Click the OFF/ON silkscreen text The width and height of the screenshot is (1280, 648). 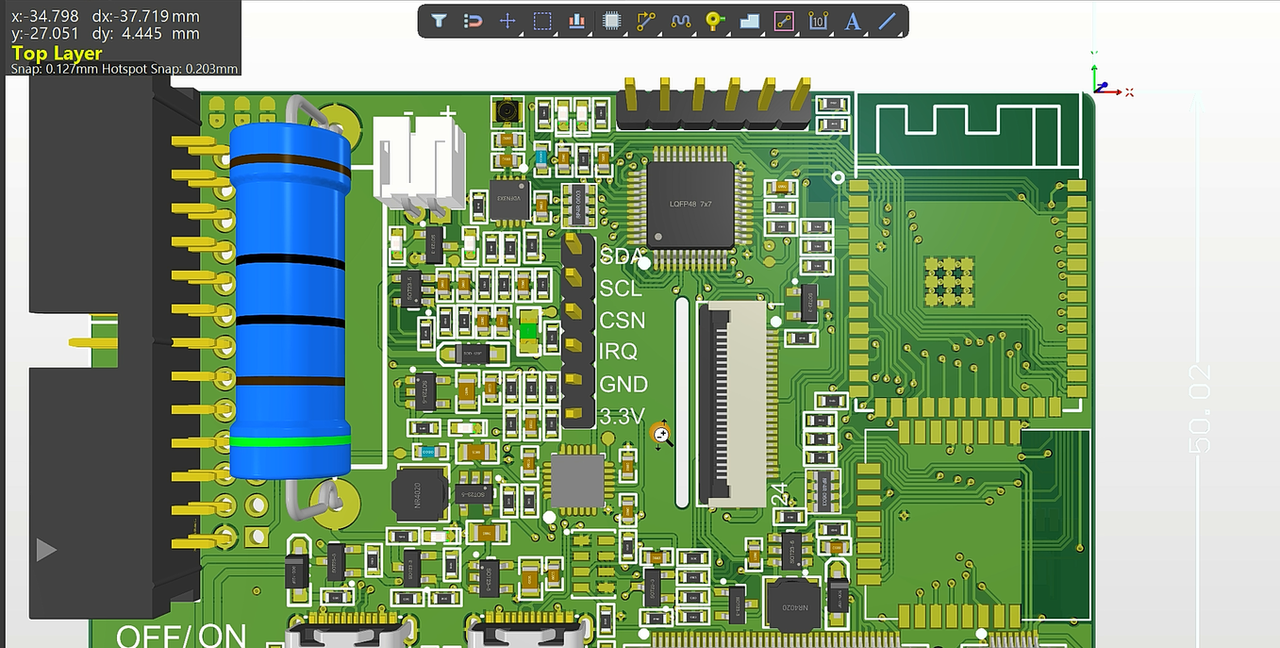coord(181,635)
